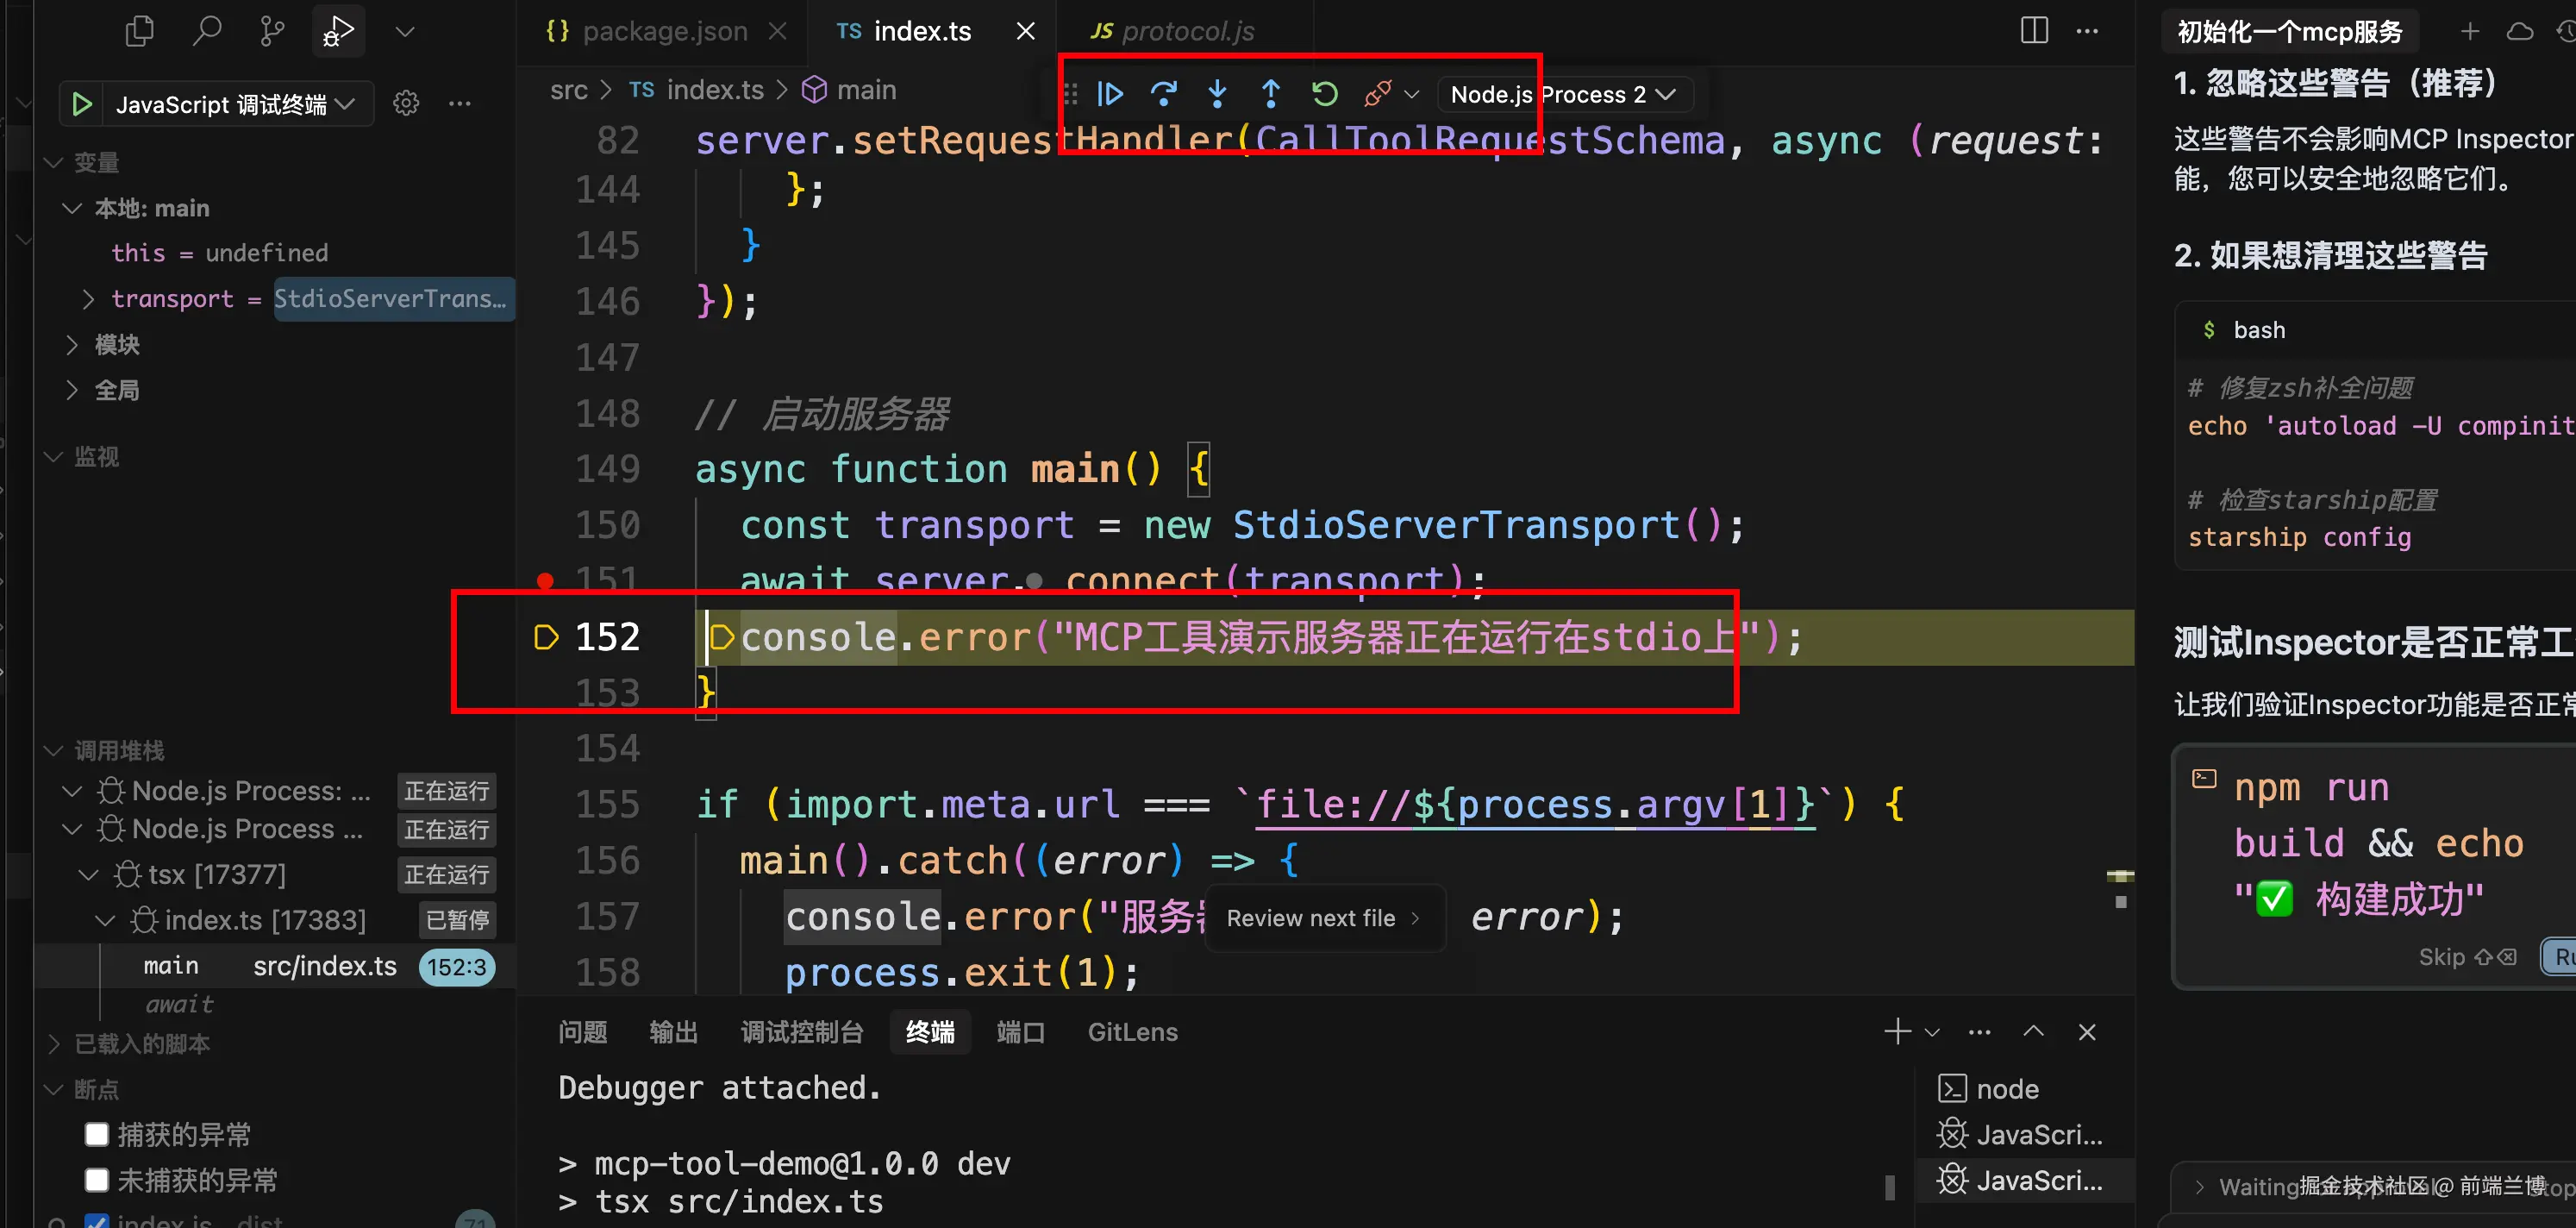Toggle the breakpoint on line 151
The image size is (2576, 1228).
click(545, 580)
